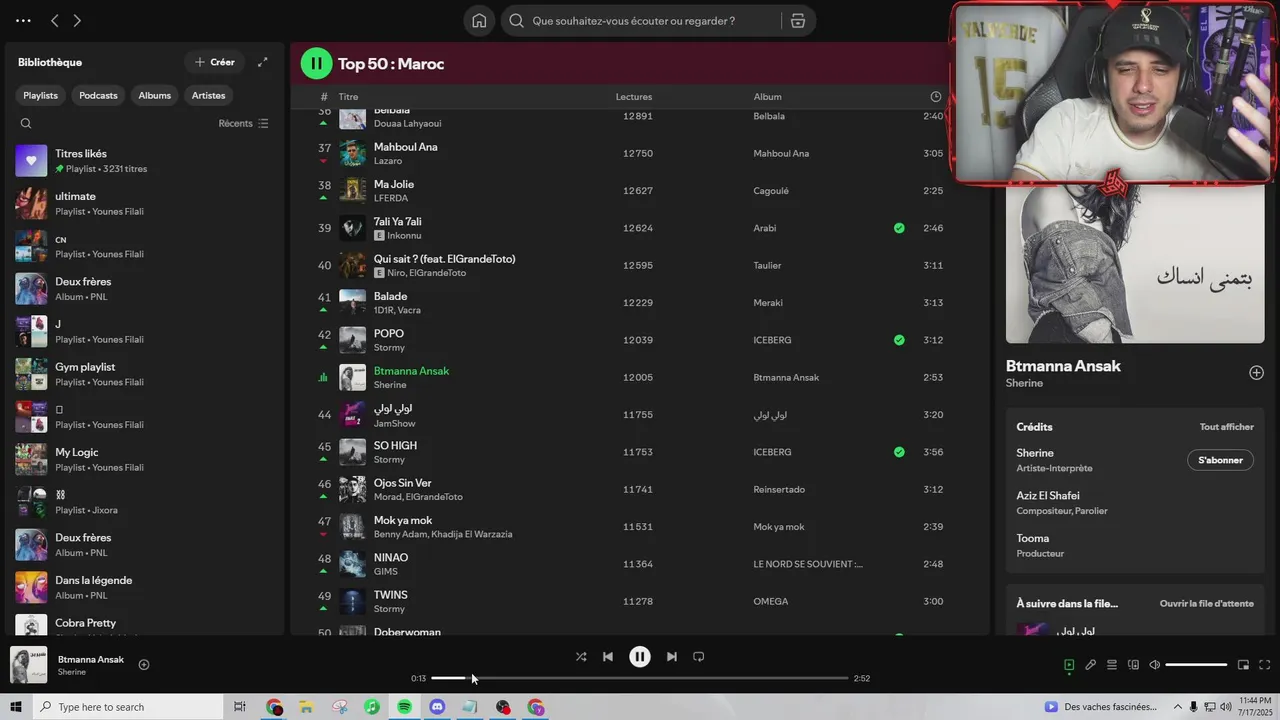1280x720 pixels.
Task: Adjust the volume slider
Action: tap(1196, 665)
